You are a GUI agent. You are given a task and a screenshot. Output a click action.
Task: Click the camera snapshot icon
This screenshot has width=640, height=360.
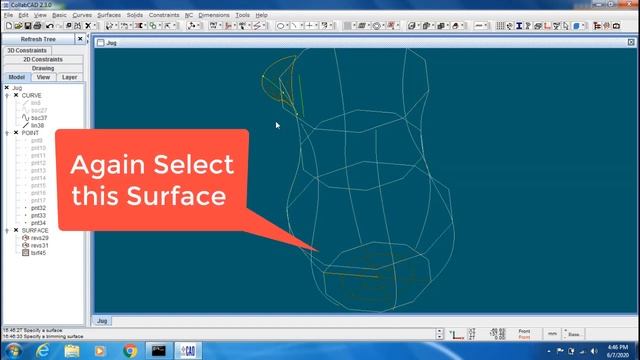coord(616,26)
